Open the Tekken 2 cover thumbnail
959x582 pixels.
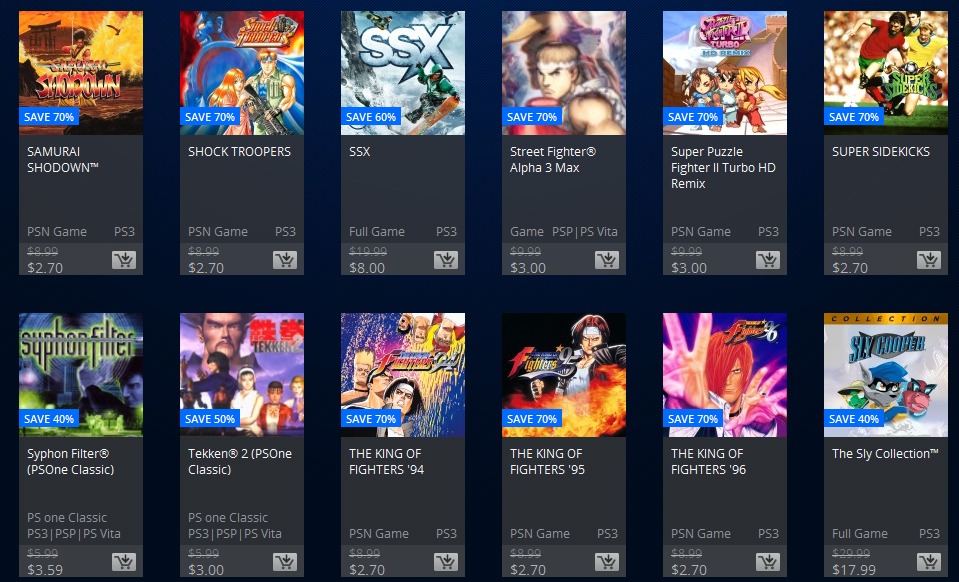coord(242,375)
